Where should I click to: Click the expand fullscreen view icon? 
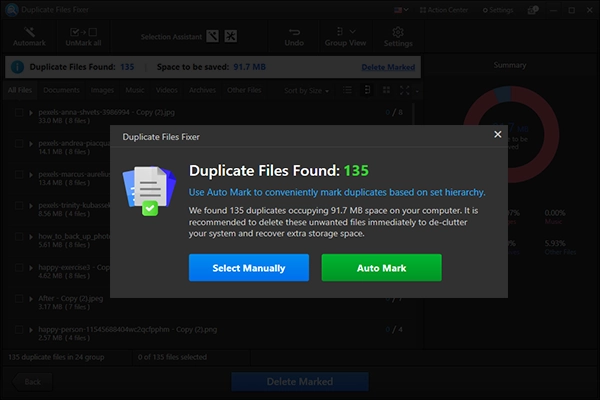404,90
